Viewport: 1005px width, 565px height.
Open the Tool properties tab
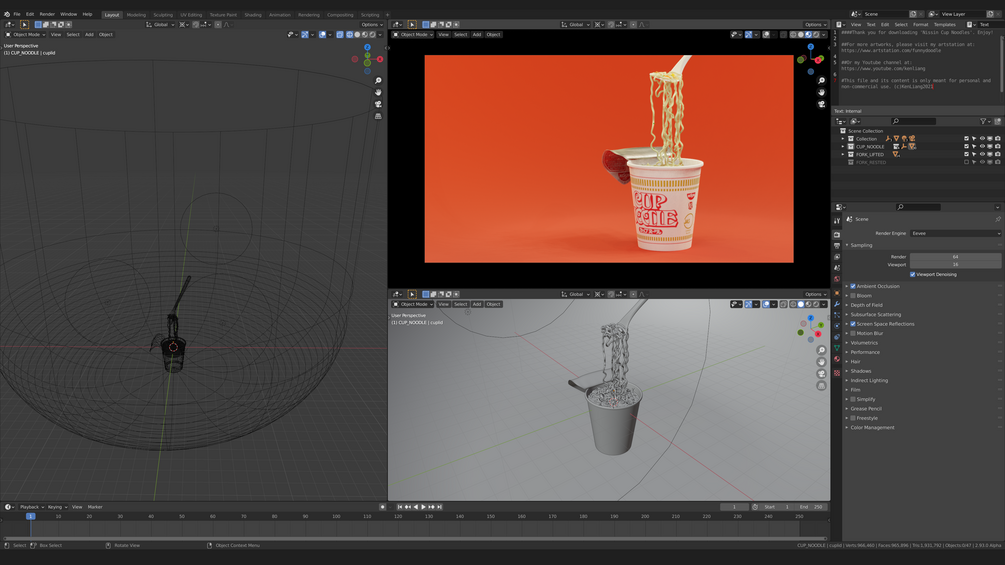point(836,220)
